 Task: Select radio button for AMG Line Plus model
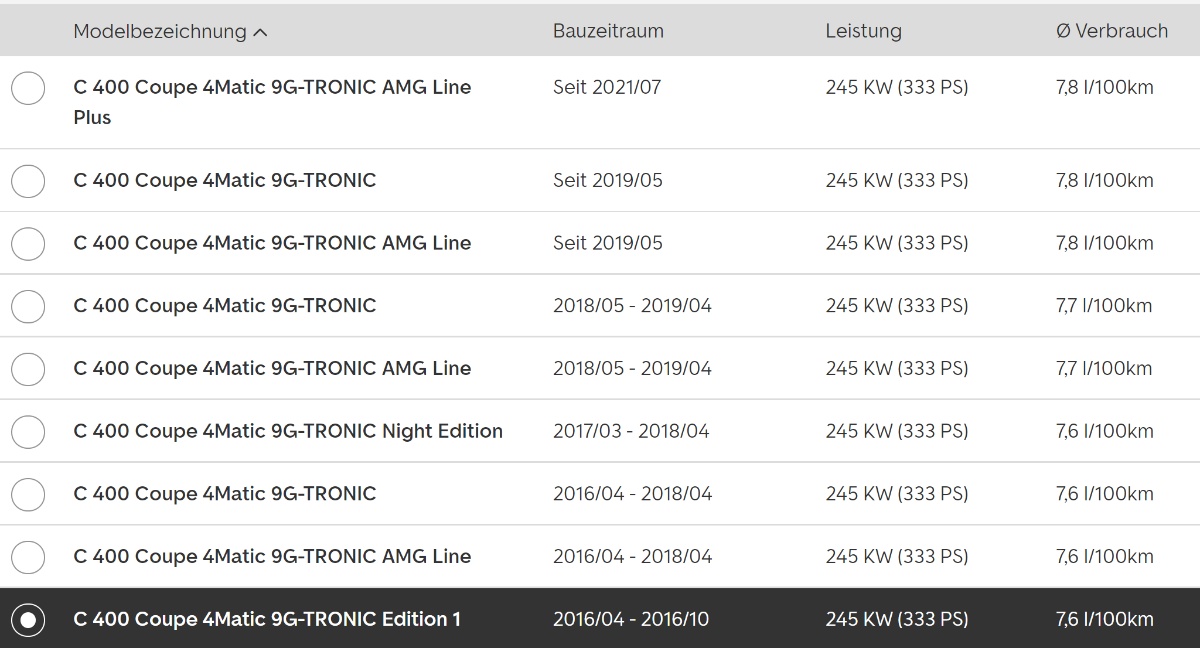28,88
